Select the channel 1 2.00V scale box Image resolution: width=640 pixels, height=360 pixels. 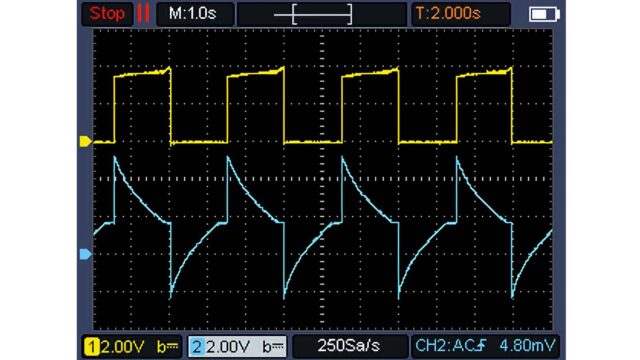[131, 347]
